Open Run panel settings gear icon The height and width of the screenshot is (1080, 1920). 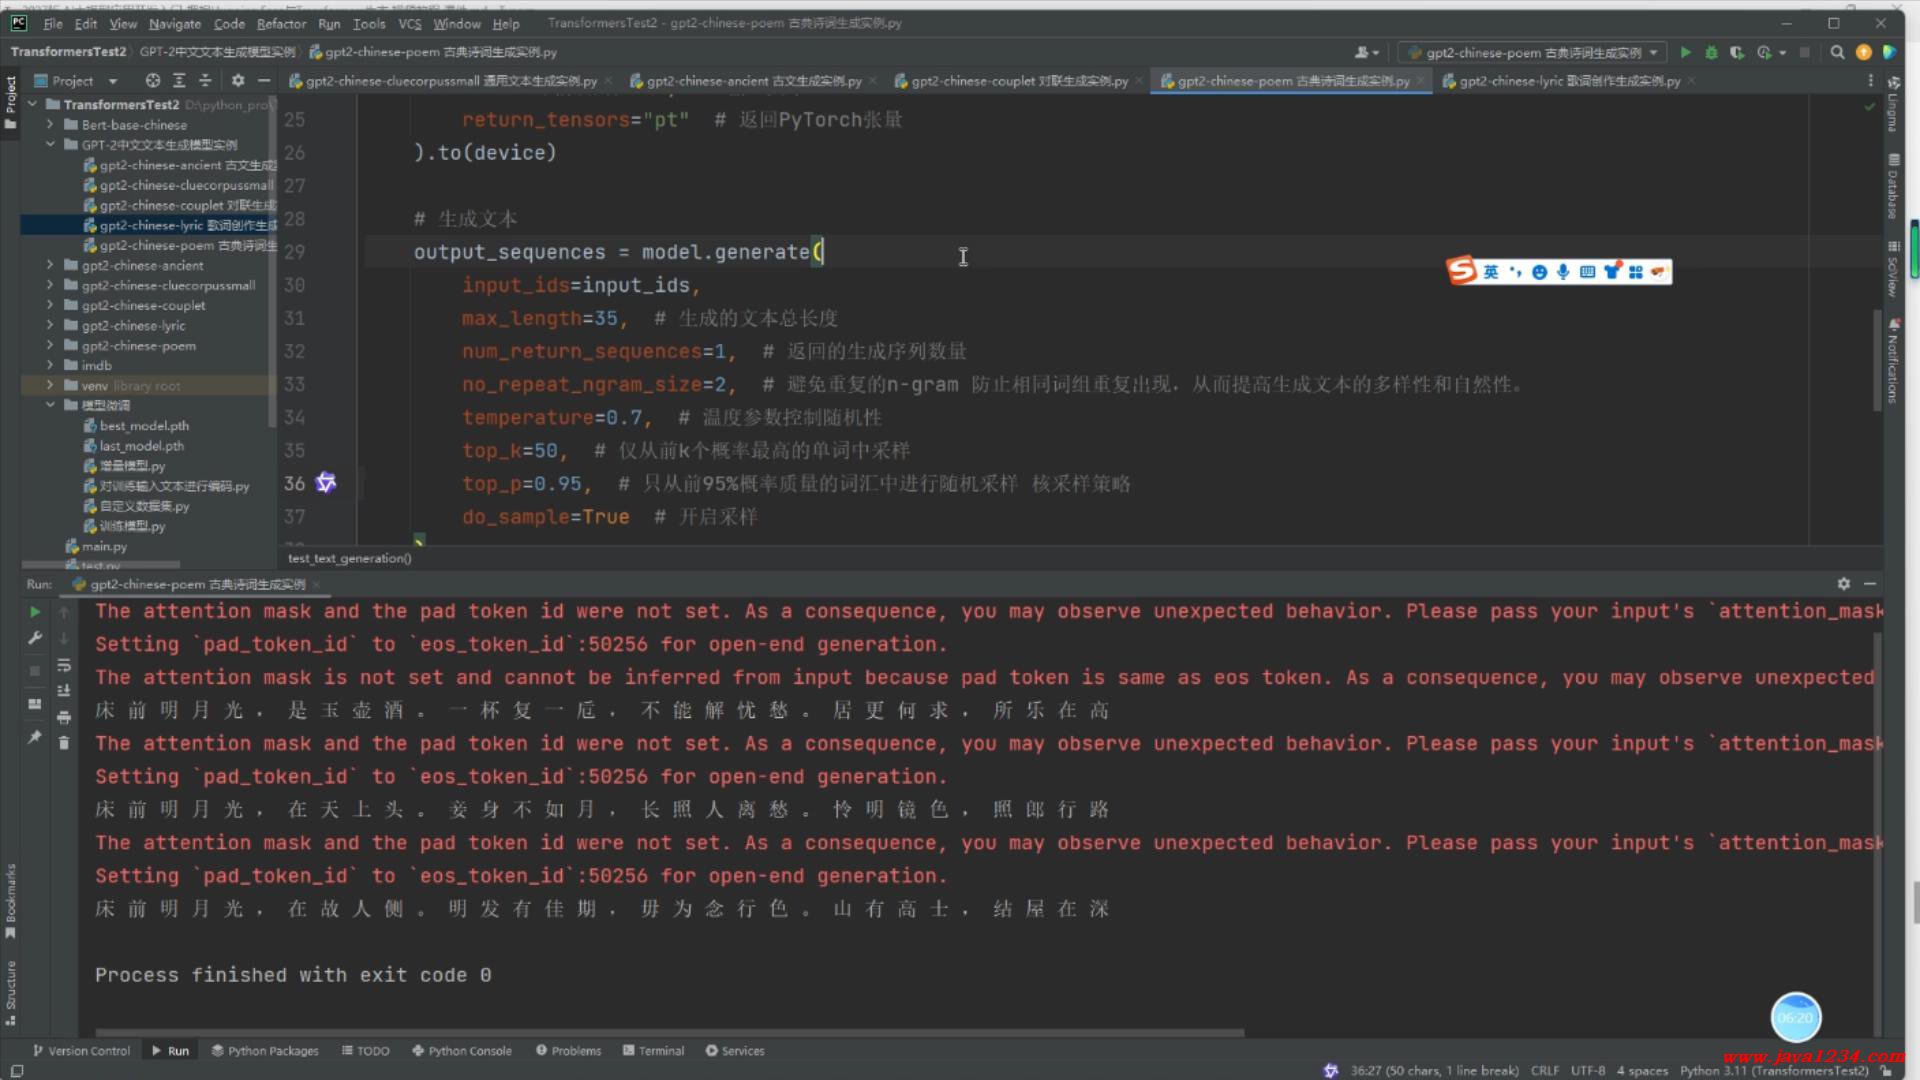[x=1843, y=583]
